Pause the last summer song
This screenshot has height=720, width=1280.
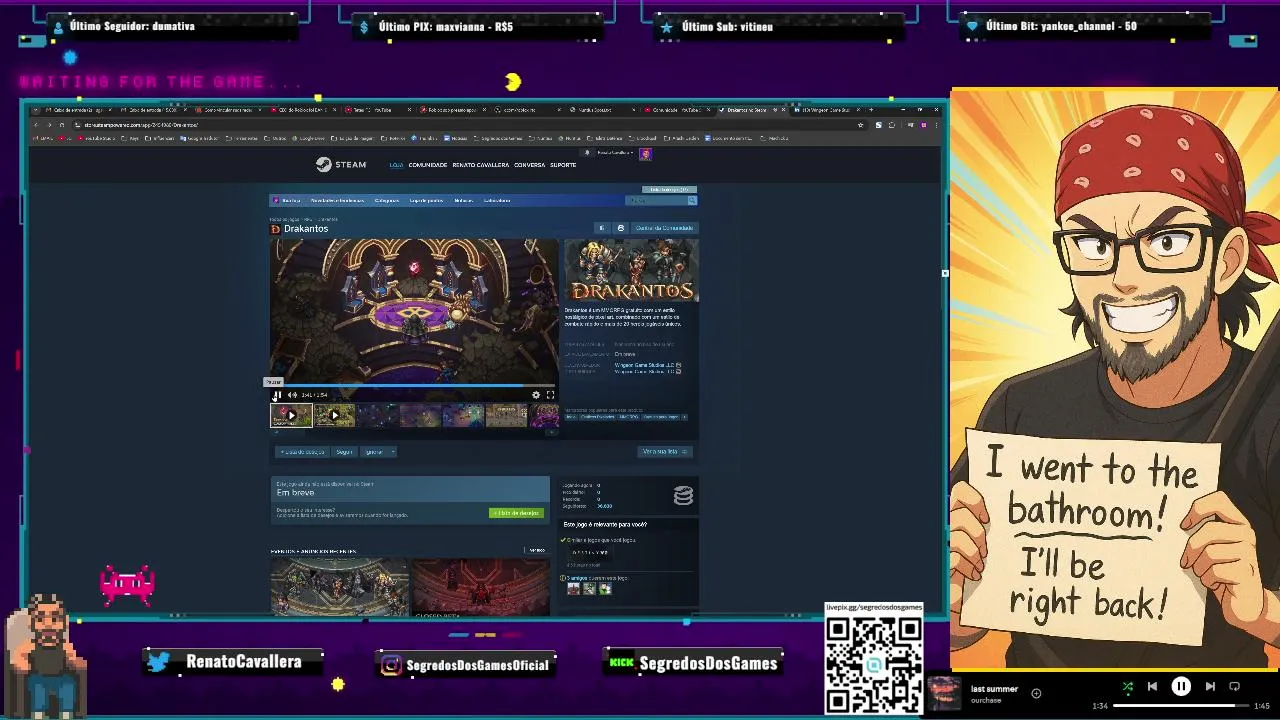[x=1181, y=686]
